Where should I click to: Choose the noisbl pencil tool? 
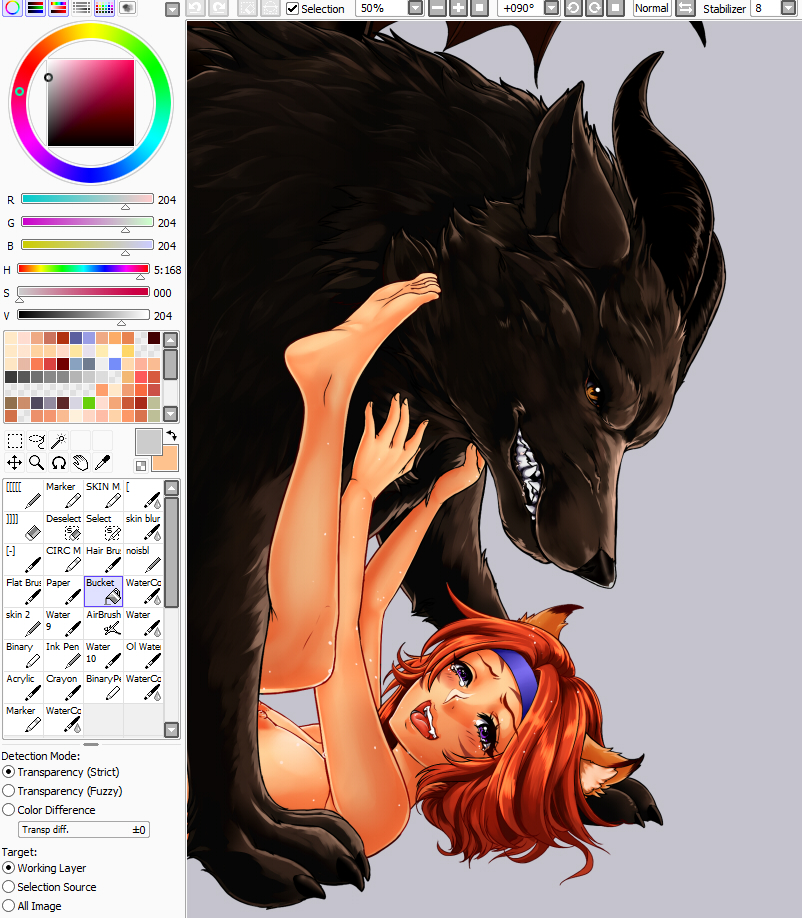click(x=143, y=559)
